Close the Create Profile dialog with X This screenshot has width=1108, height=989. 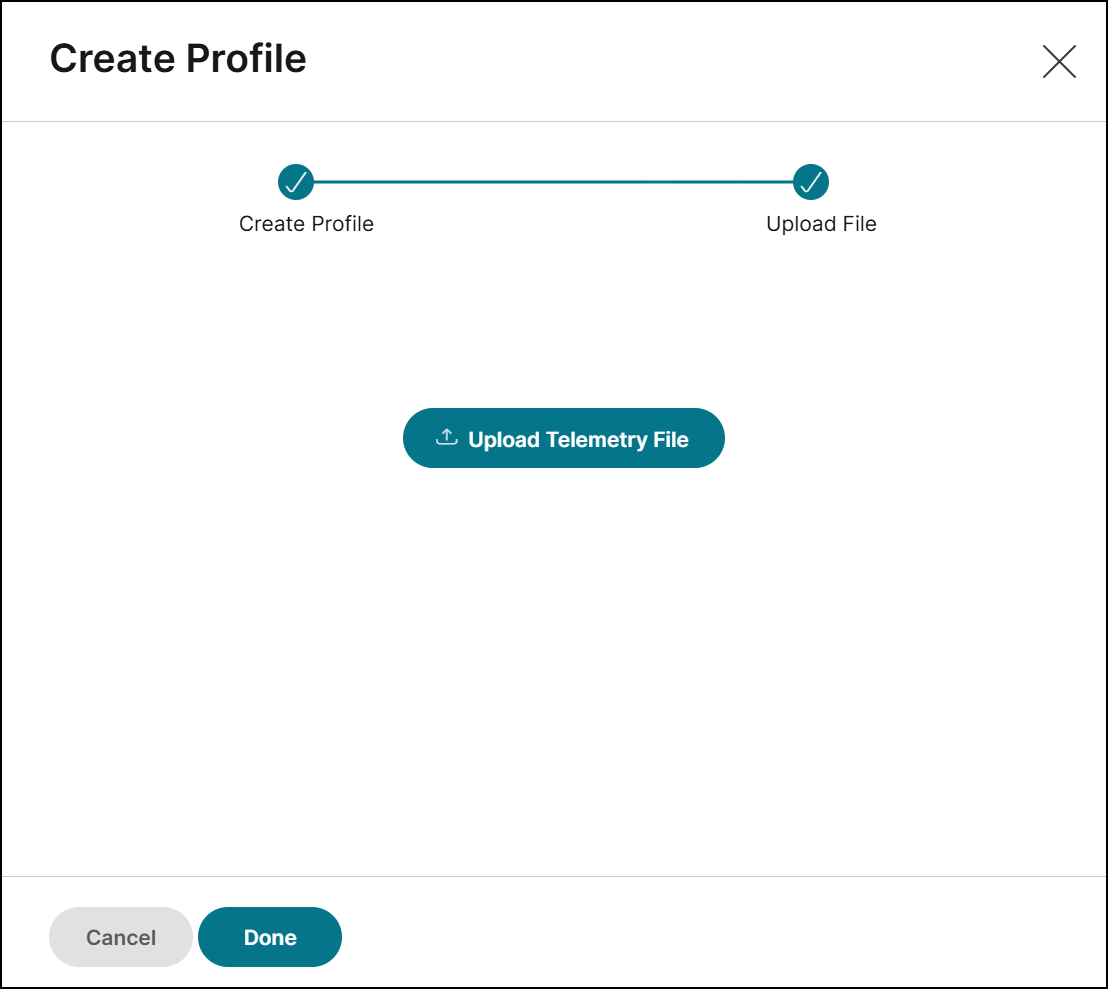1059,61
